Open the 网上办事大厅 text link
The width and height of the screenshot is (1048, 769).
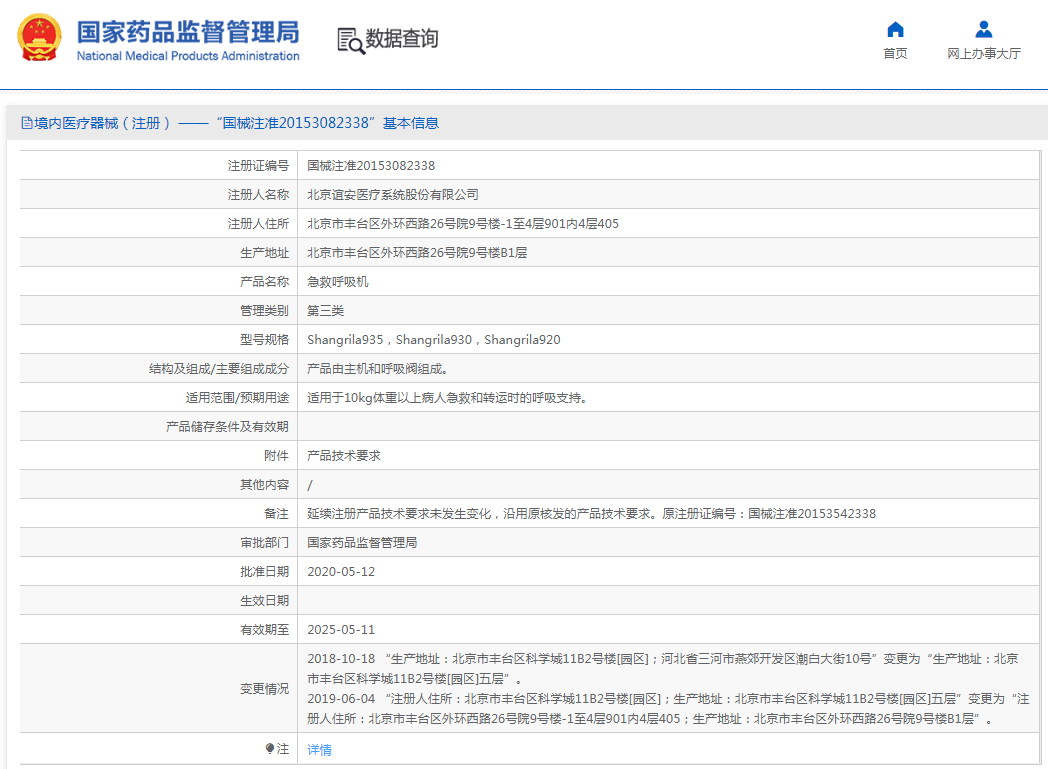(x=984, y=54)
